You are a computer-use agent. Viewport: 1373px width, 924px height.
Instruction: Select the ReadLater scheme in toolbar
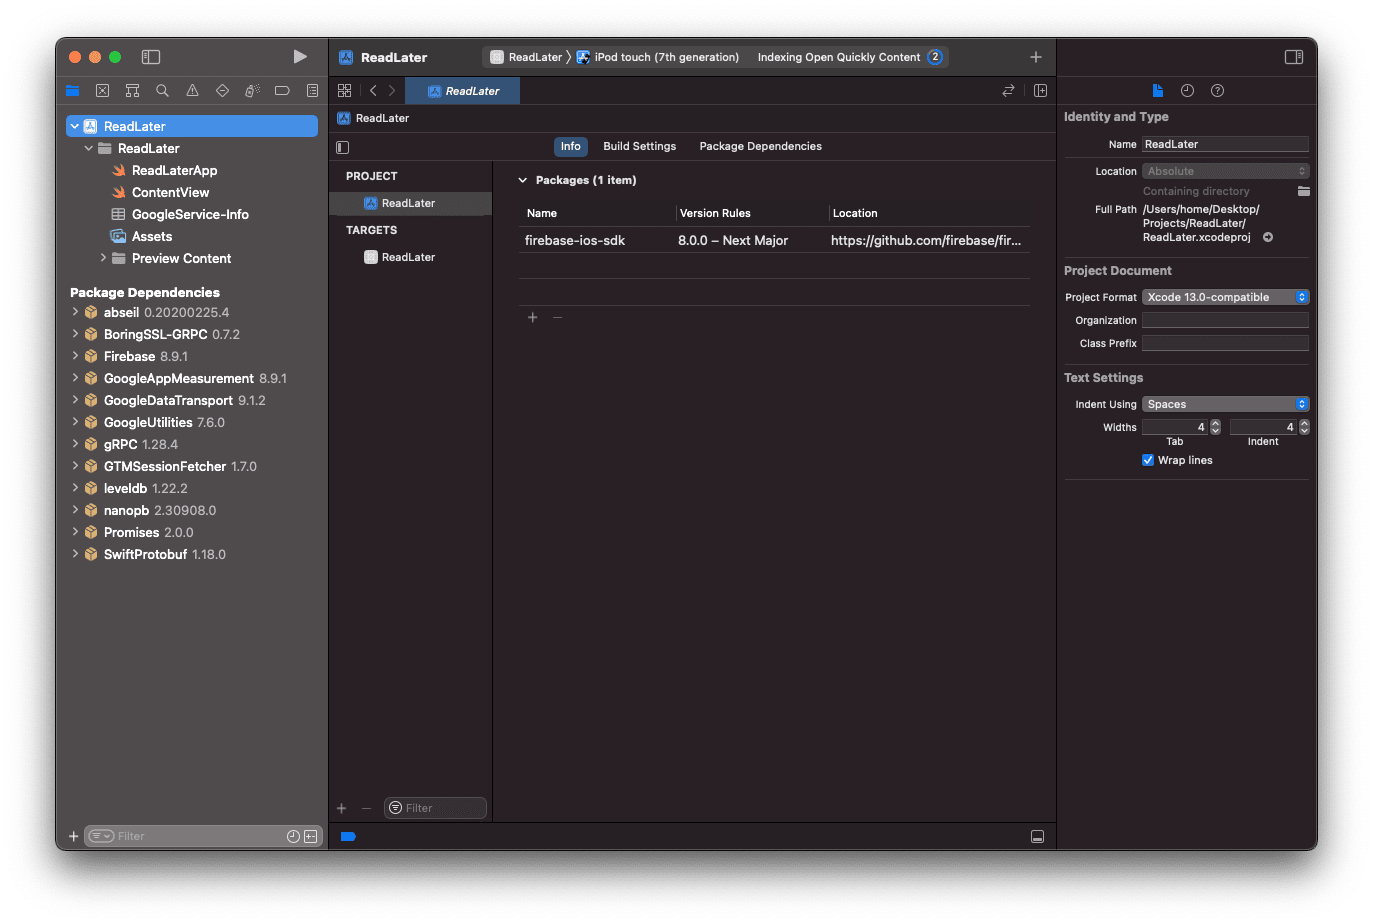pyautogui.click(x=526, y=57)
